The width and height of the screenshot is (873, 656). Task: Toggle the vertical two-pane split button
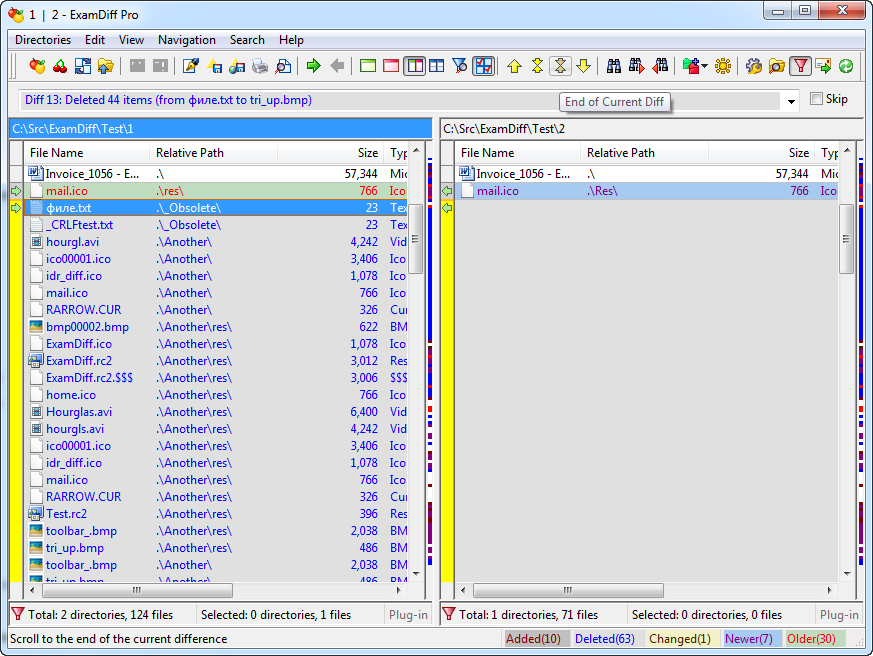tap(415, 66)
